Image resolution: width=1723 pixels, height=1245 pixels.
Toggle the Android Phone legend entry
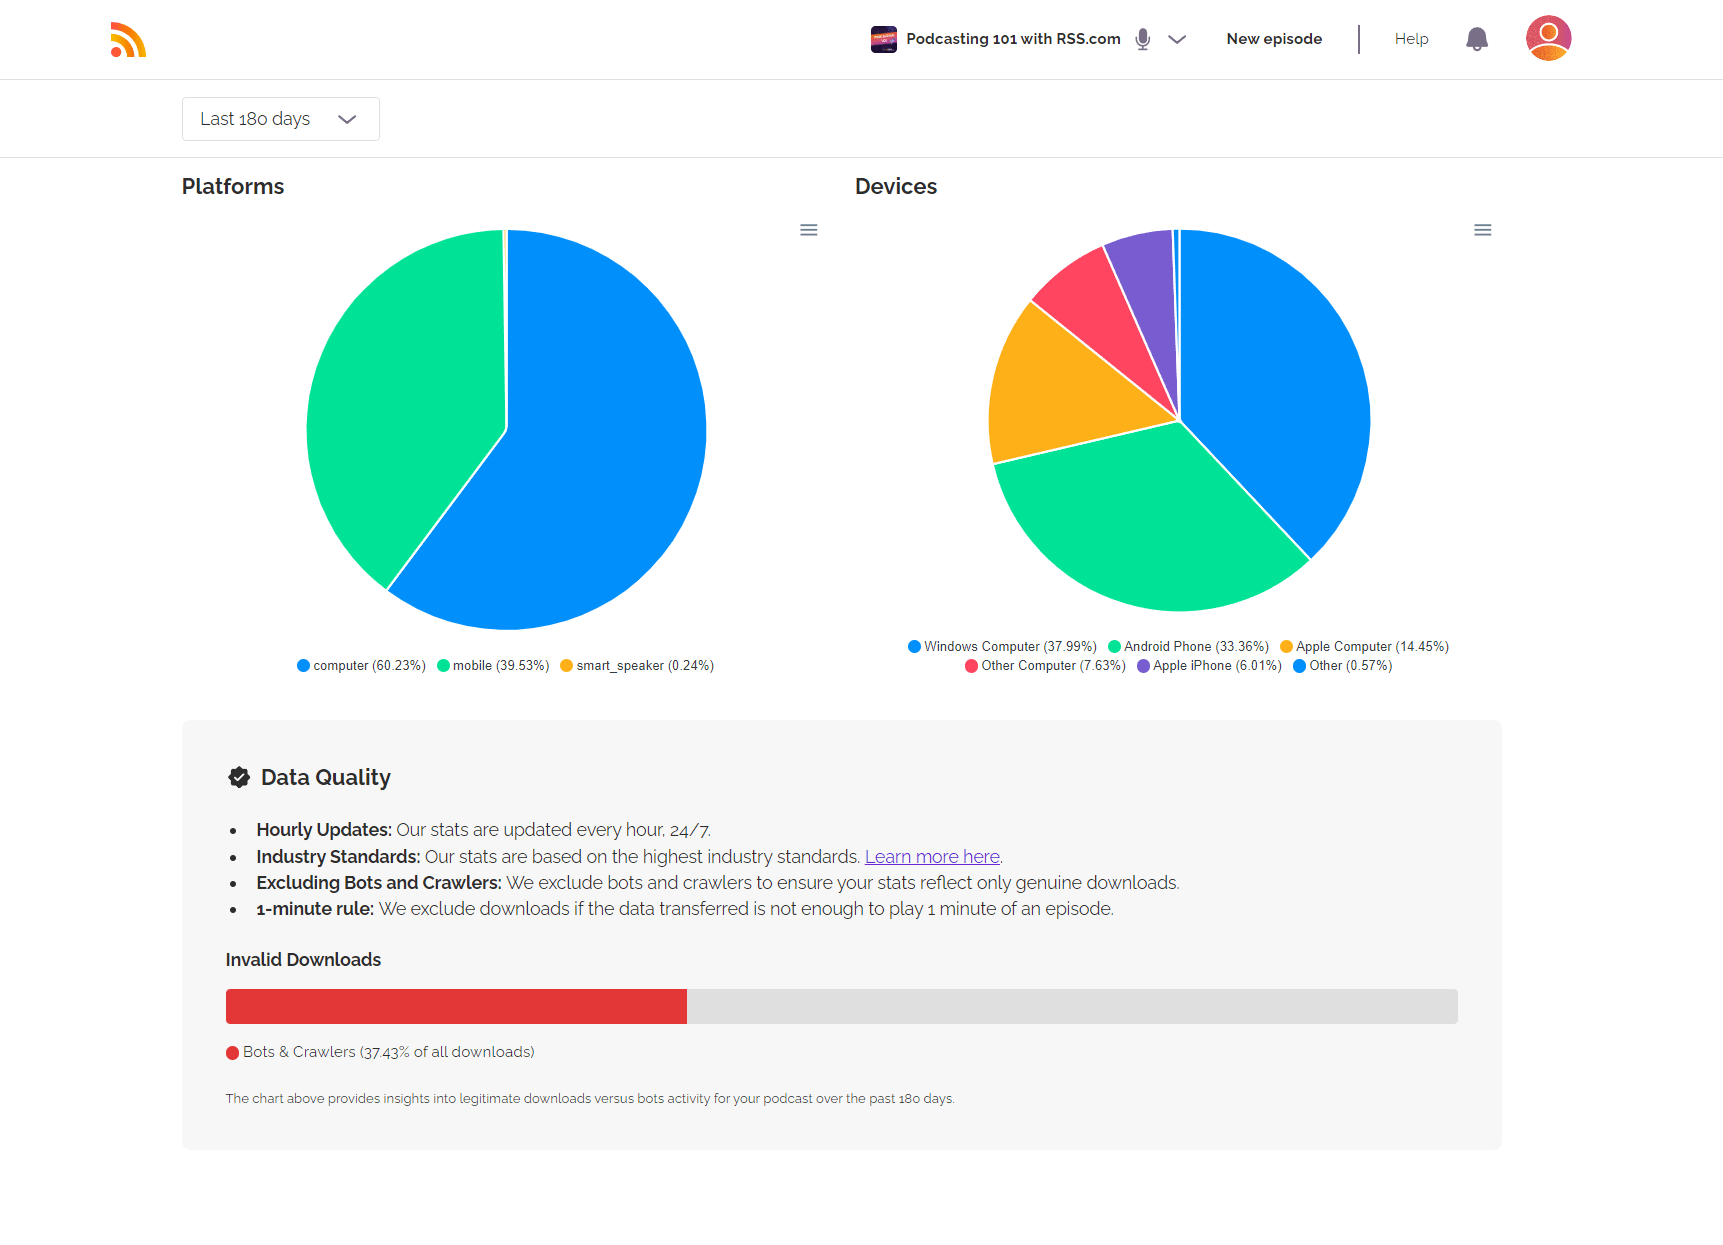click(1189, 647)
